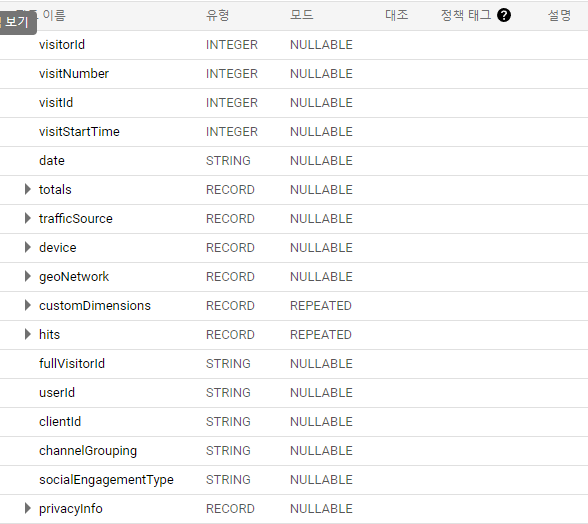This screenshot has width=588, height=524.
Task: Click the channelGrouping field name
Action: point(88,450)
